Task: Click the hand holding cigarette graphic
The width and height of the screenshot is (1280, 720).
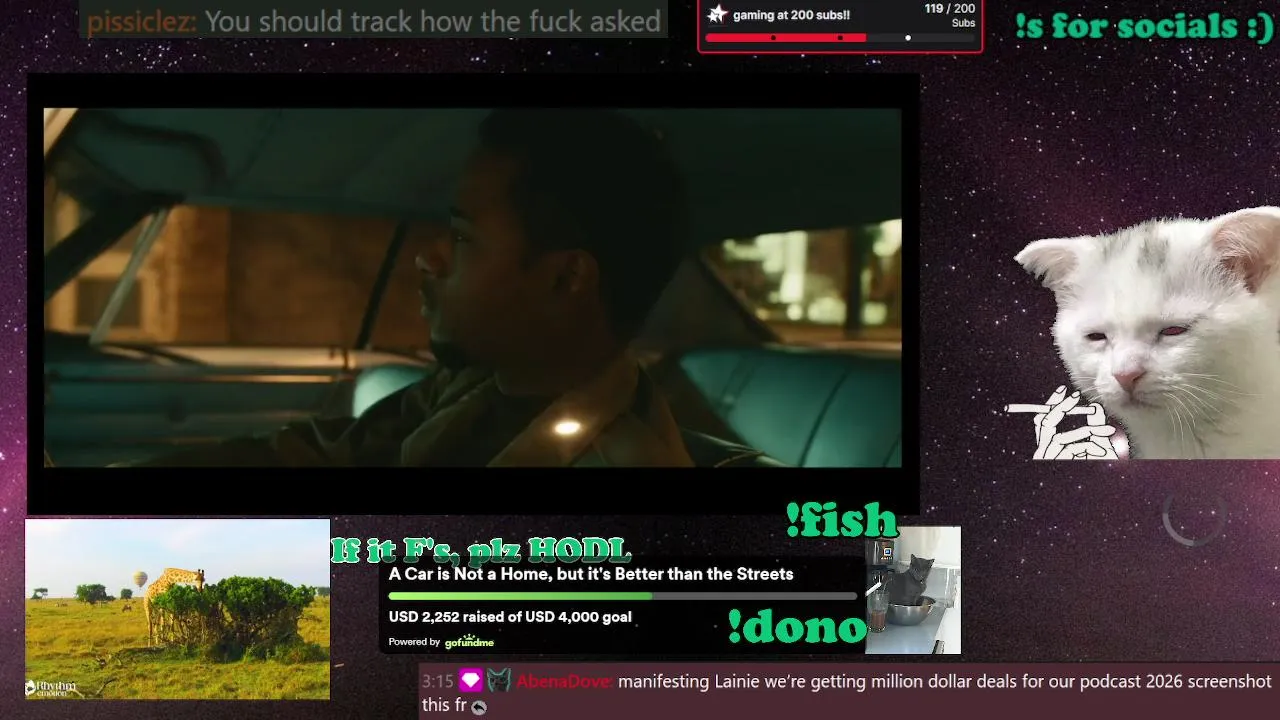Action: tap(1067, 424)
